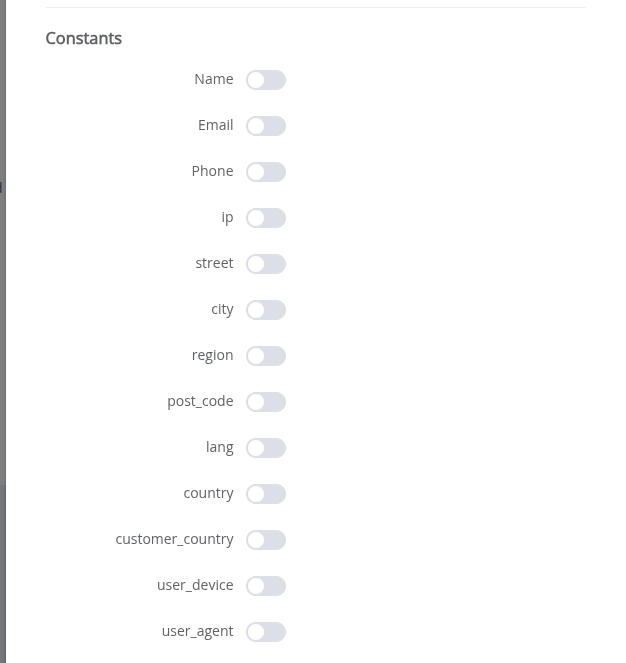Image resolution: width=626 pixels, height=663 pixels.
Task: Toggle the ip constant switch
Action: (266, 218)
